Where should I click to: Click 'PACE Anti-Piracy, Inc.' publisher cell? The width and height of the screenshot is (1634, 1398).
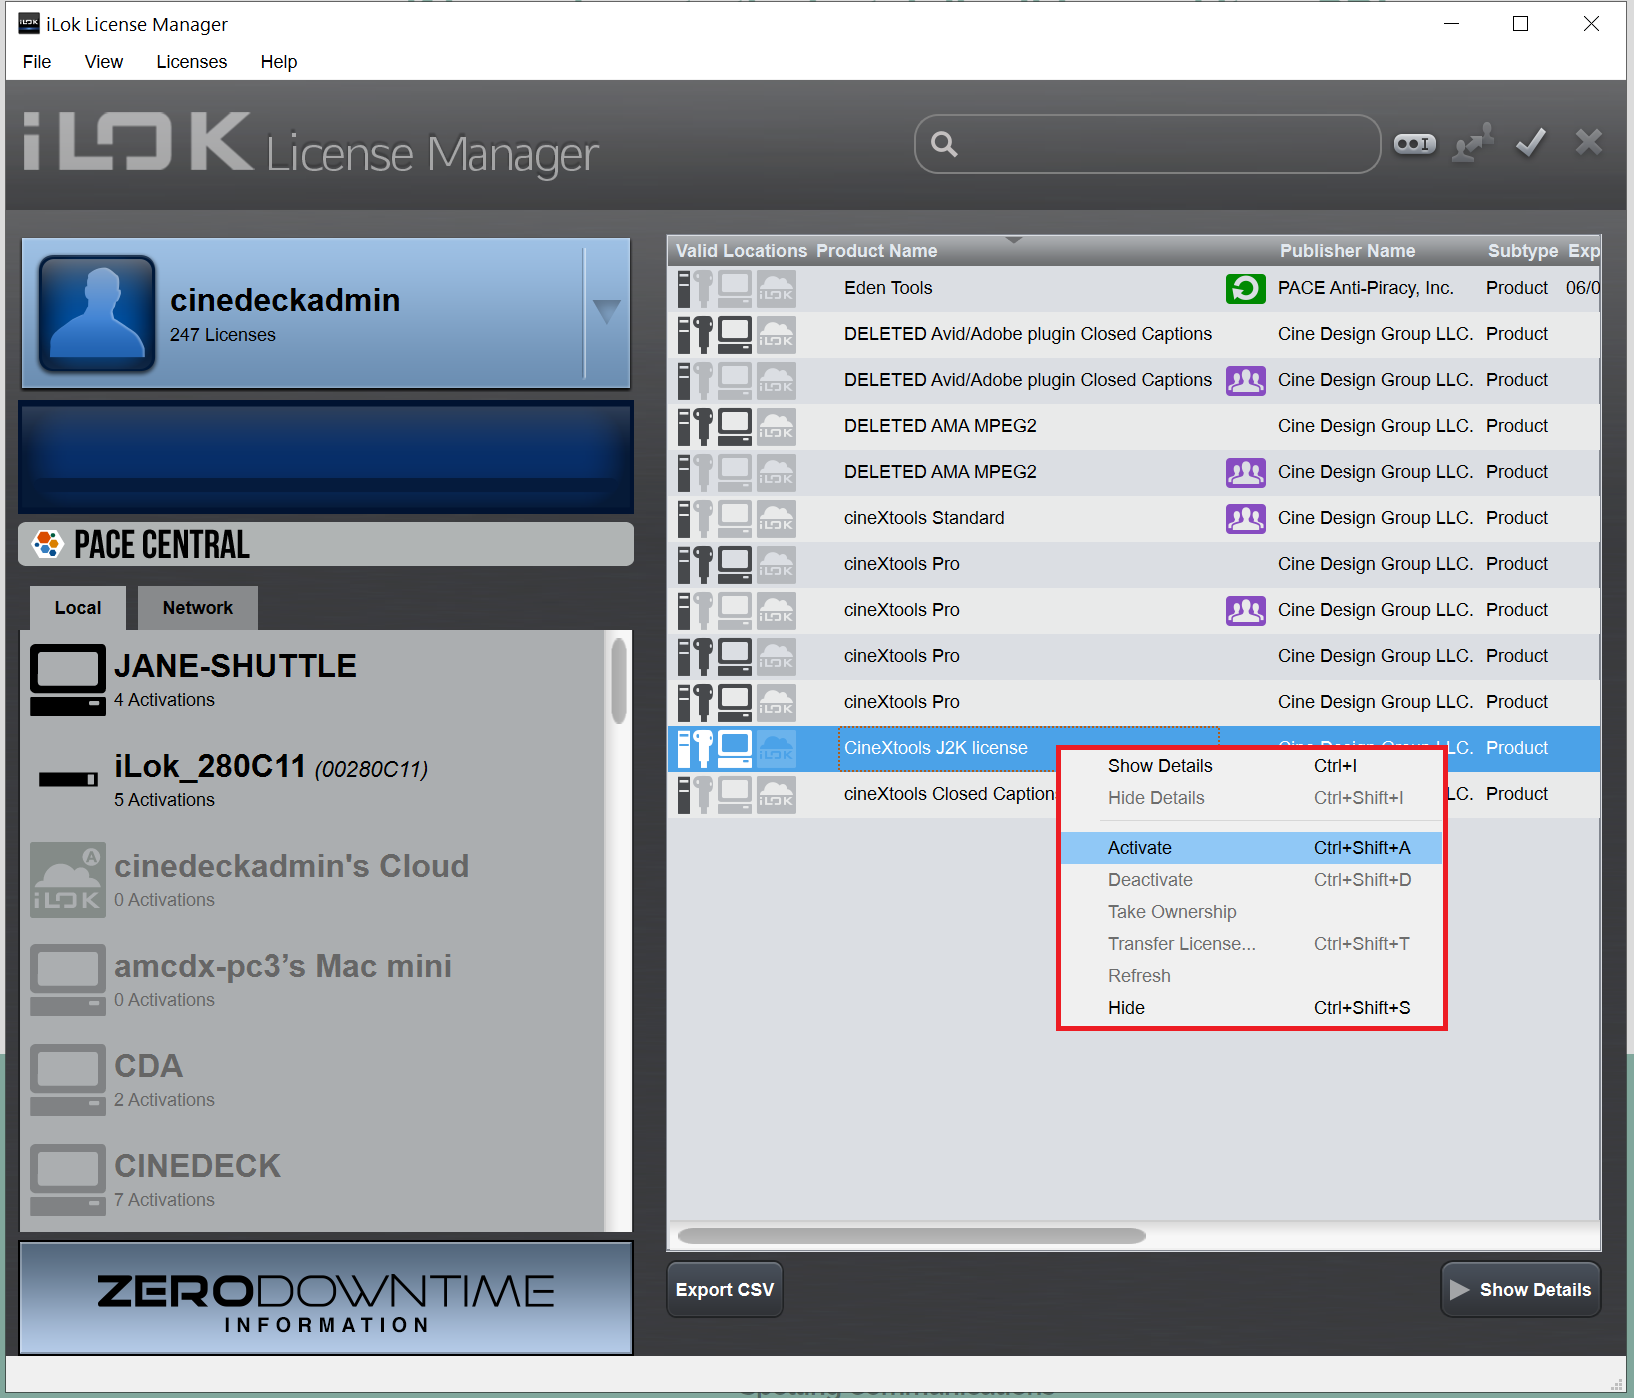pyautogui.click(x=1365, y=288)
